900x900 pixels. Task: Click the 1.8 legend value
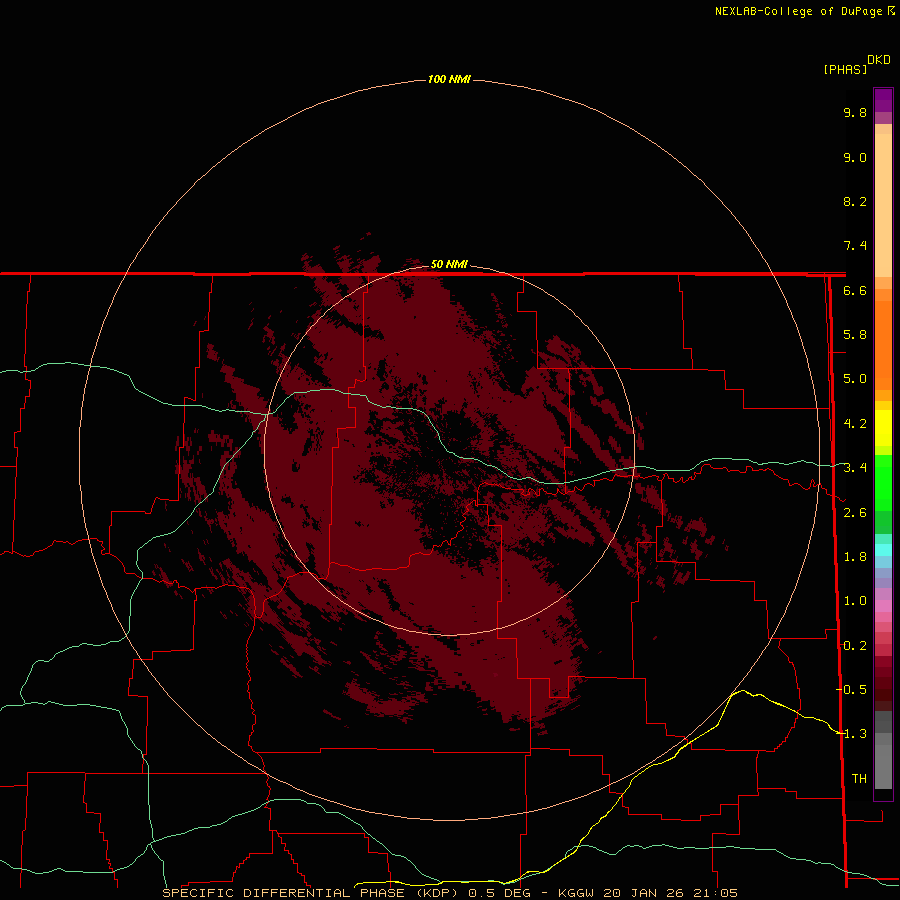pyautogui.click(x=855, y=557)
